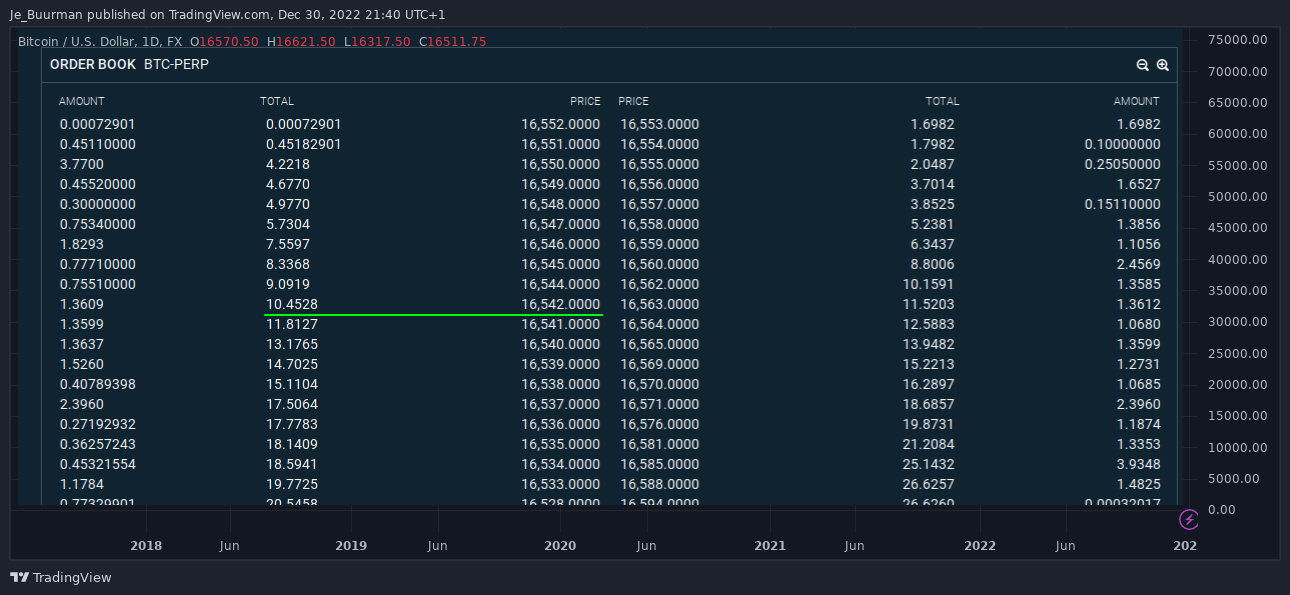The height and width of the screenshot is (595, 1290).
Task: Select ask price 16,563.0000
Action: [x=659, y=304]
